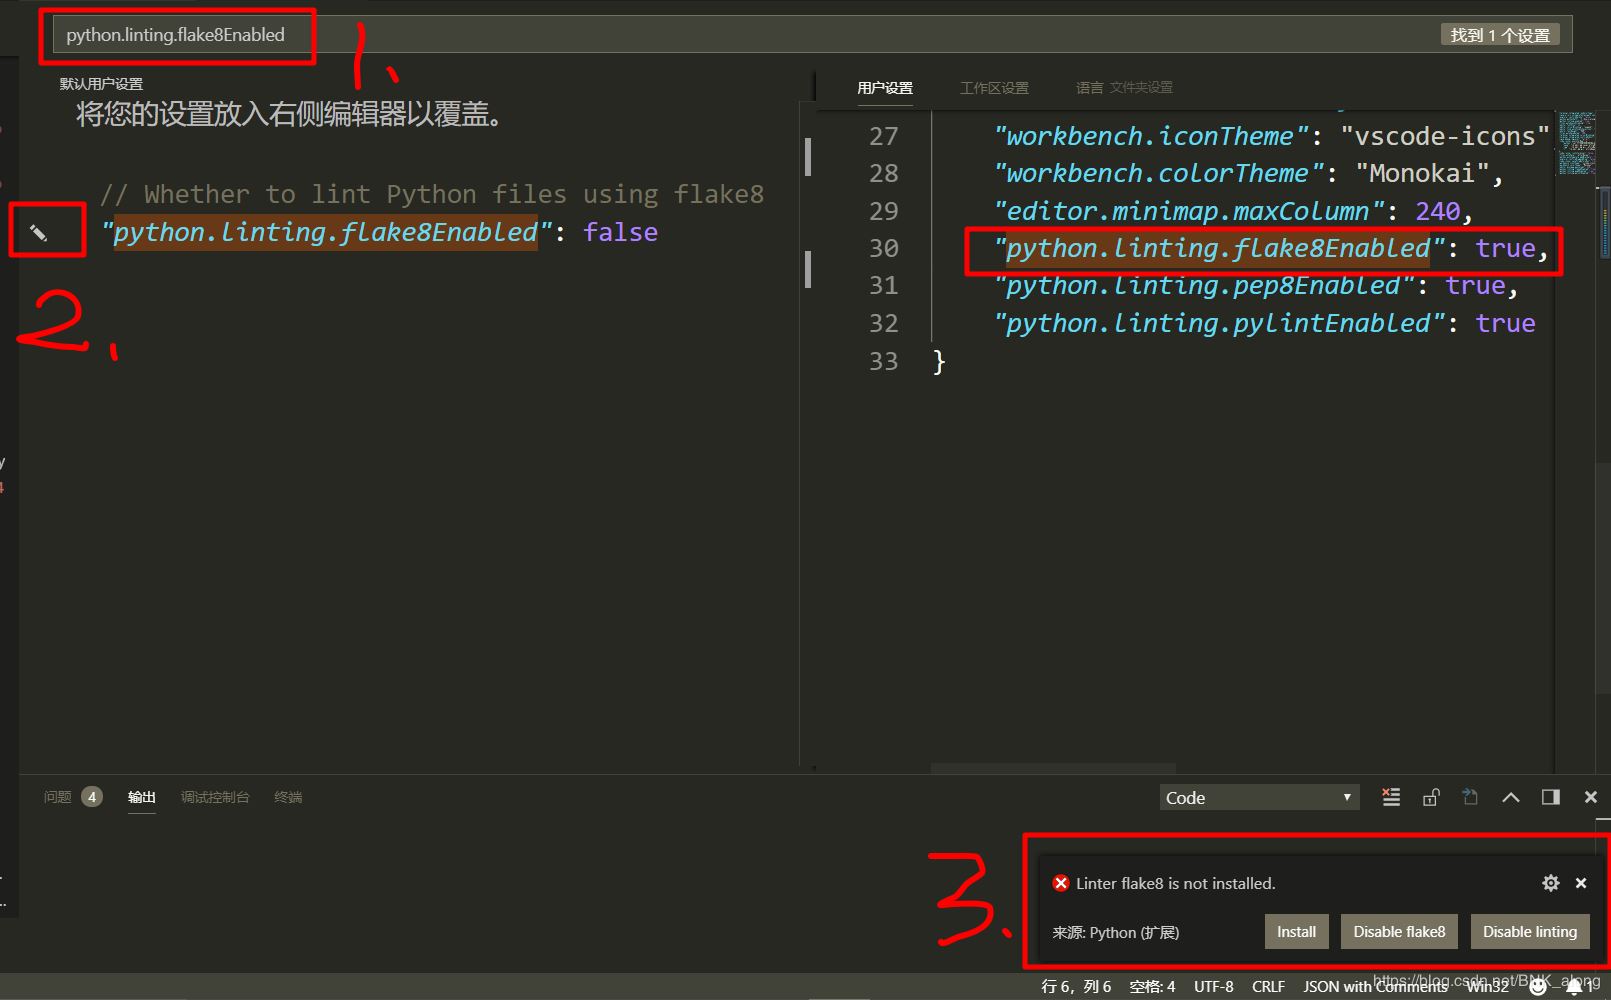Click the default python.linting.flake8Enabled key
Viewport: 1611px width, 1000px height.
click(x=326, y=232)
